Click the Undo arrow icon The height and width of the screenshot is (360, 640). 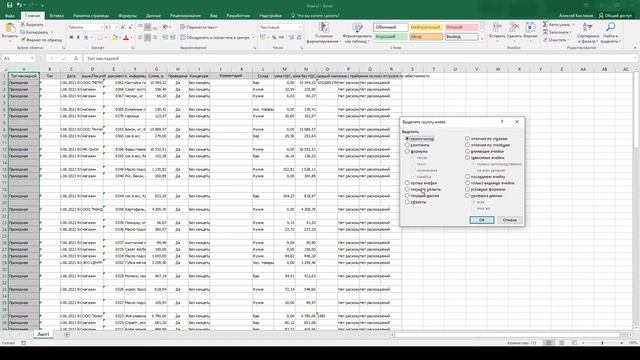coord(19,5)
